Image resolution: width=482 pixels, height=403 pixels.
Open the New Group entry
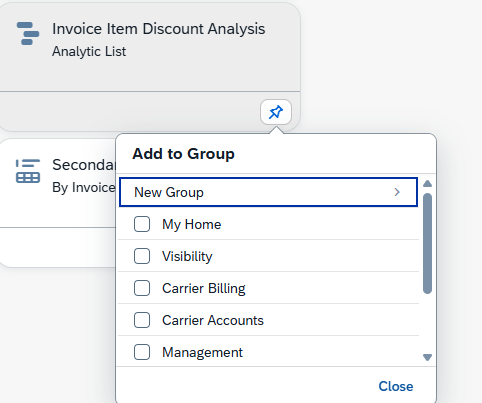coord(268,192)
